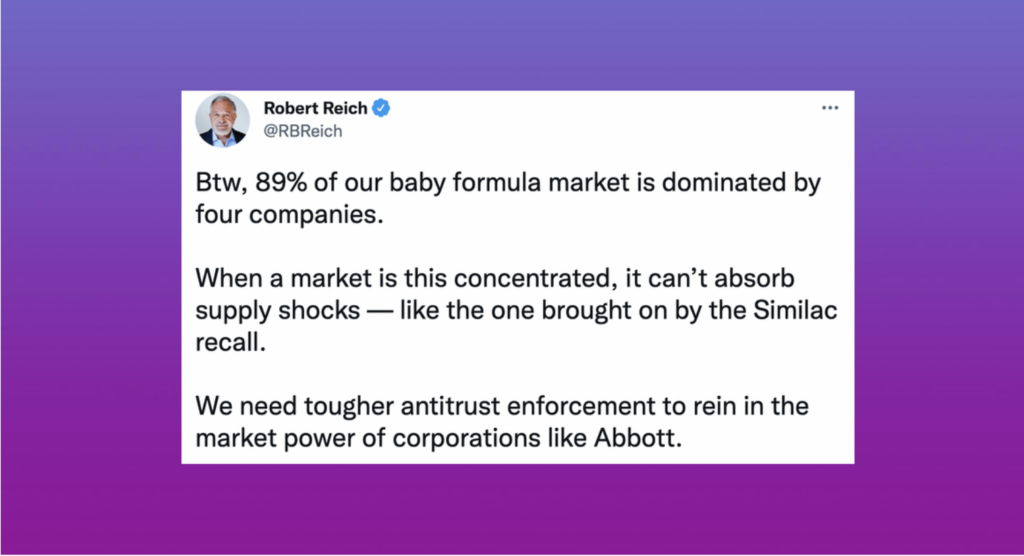Viewport: 1024px width, 556px height.
Task: Click the phrase four companies
Action: click(289, 215)
